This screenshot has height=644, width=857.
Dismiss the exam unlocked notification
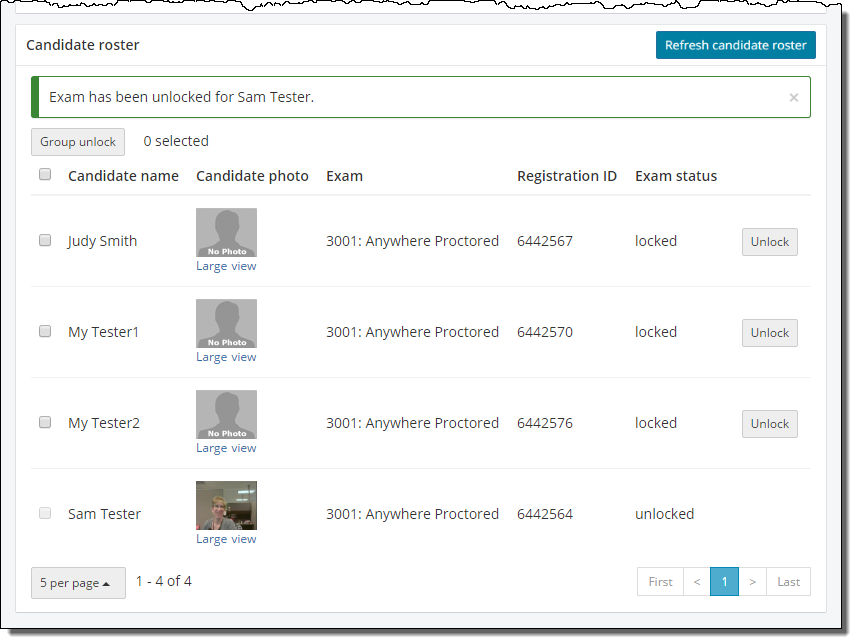(x=793, y=98)
